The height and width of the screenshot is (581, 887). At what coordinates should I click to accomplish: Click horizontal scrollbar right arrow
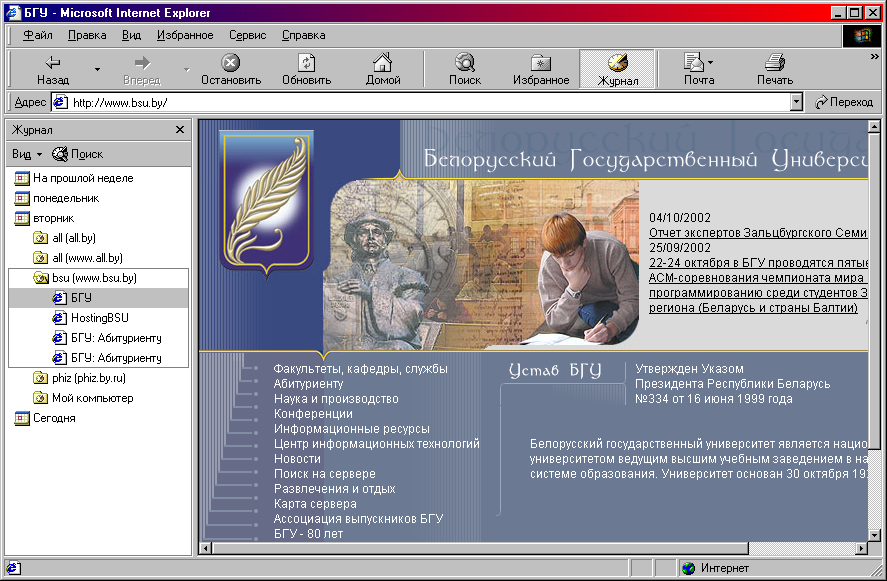pos(861,548)
